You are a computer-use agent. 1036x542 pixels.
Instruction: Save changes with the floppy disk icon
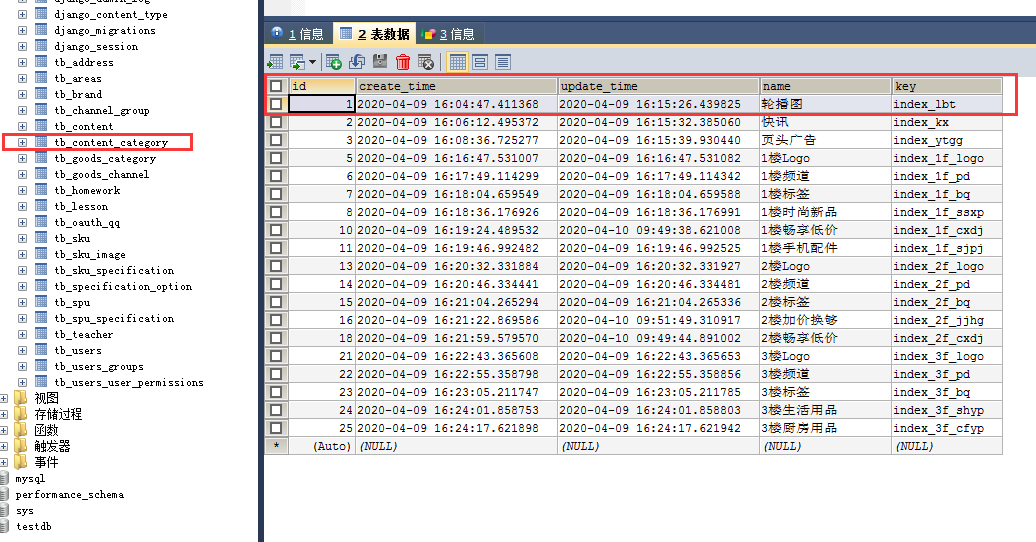(x=380, y=62)
